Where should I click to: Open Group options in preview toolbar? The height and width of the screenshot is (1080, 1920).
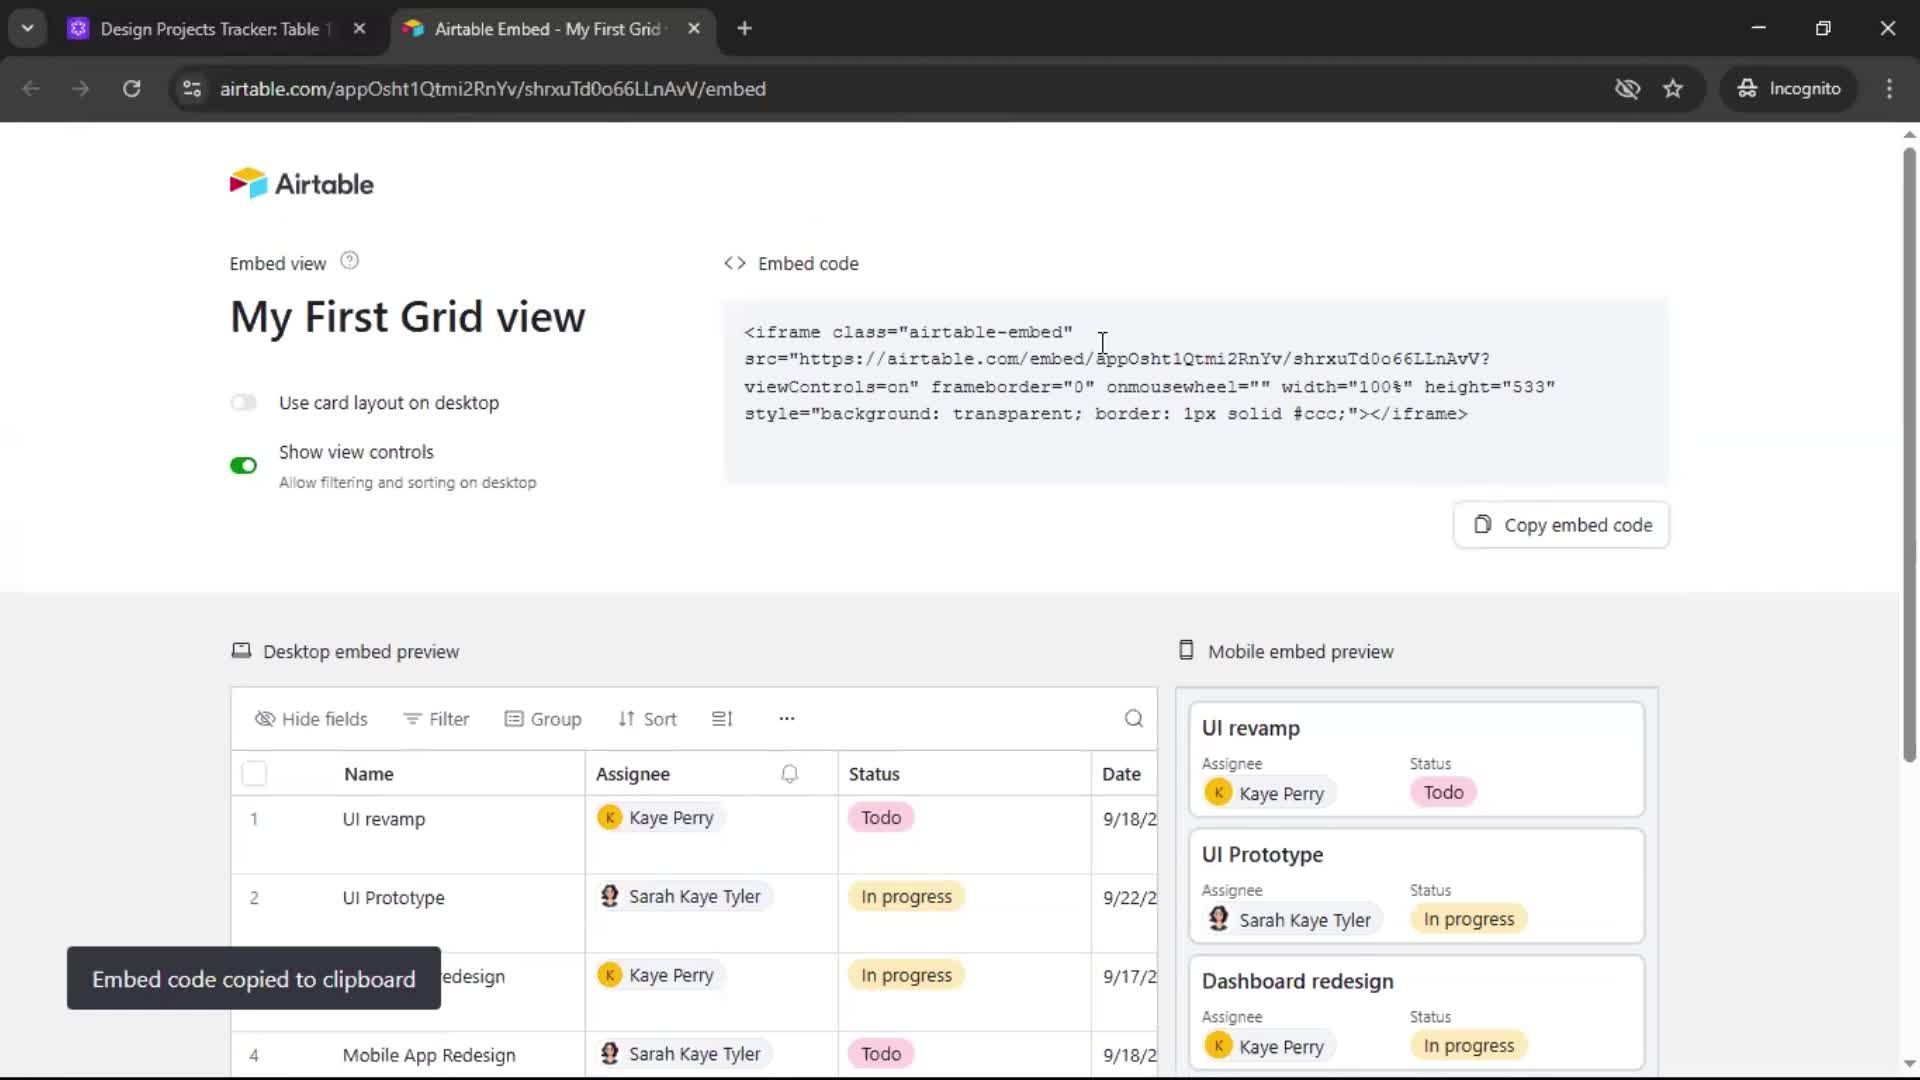pyautogui.click(x=543, y=719)
